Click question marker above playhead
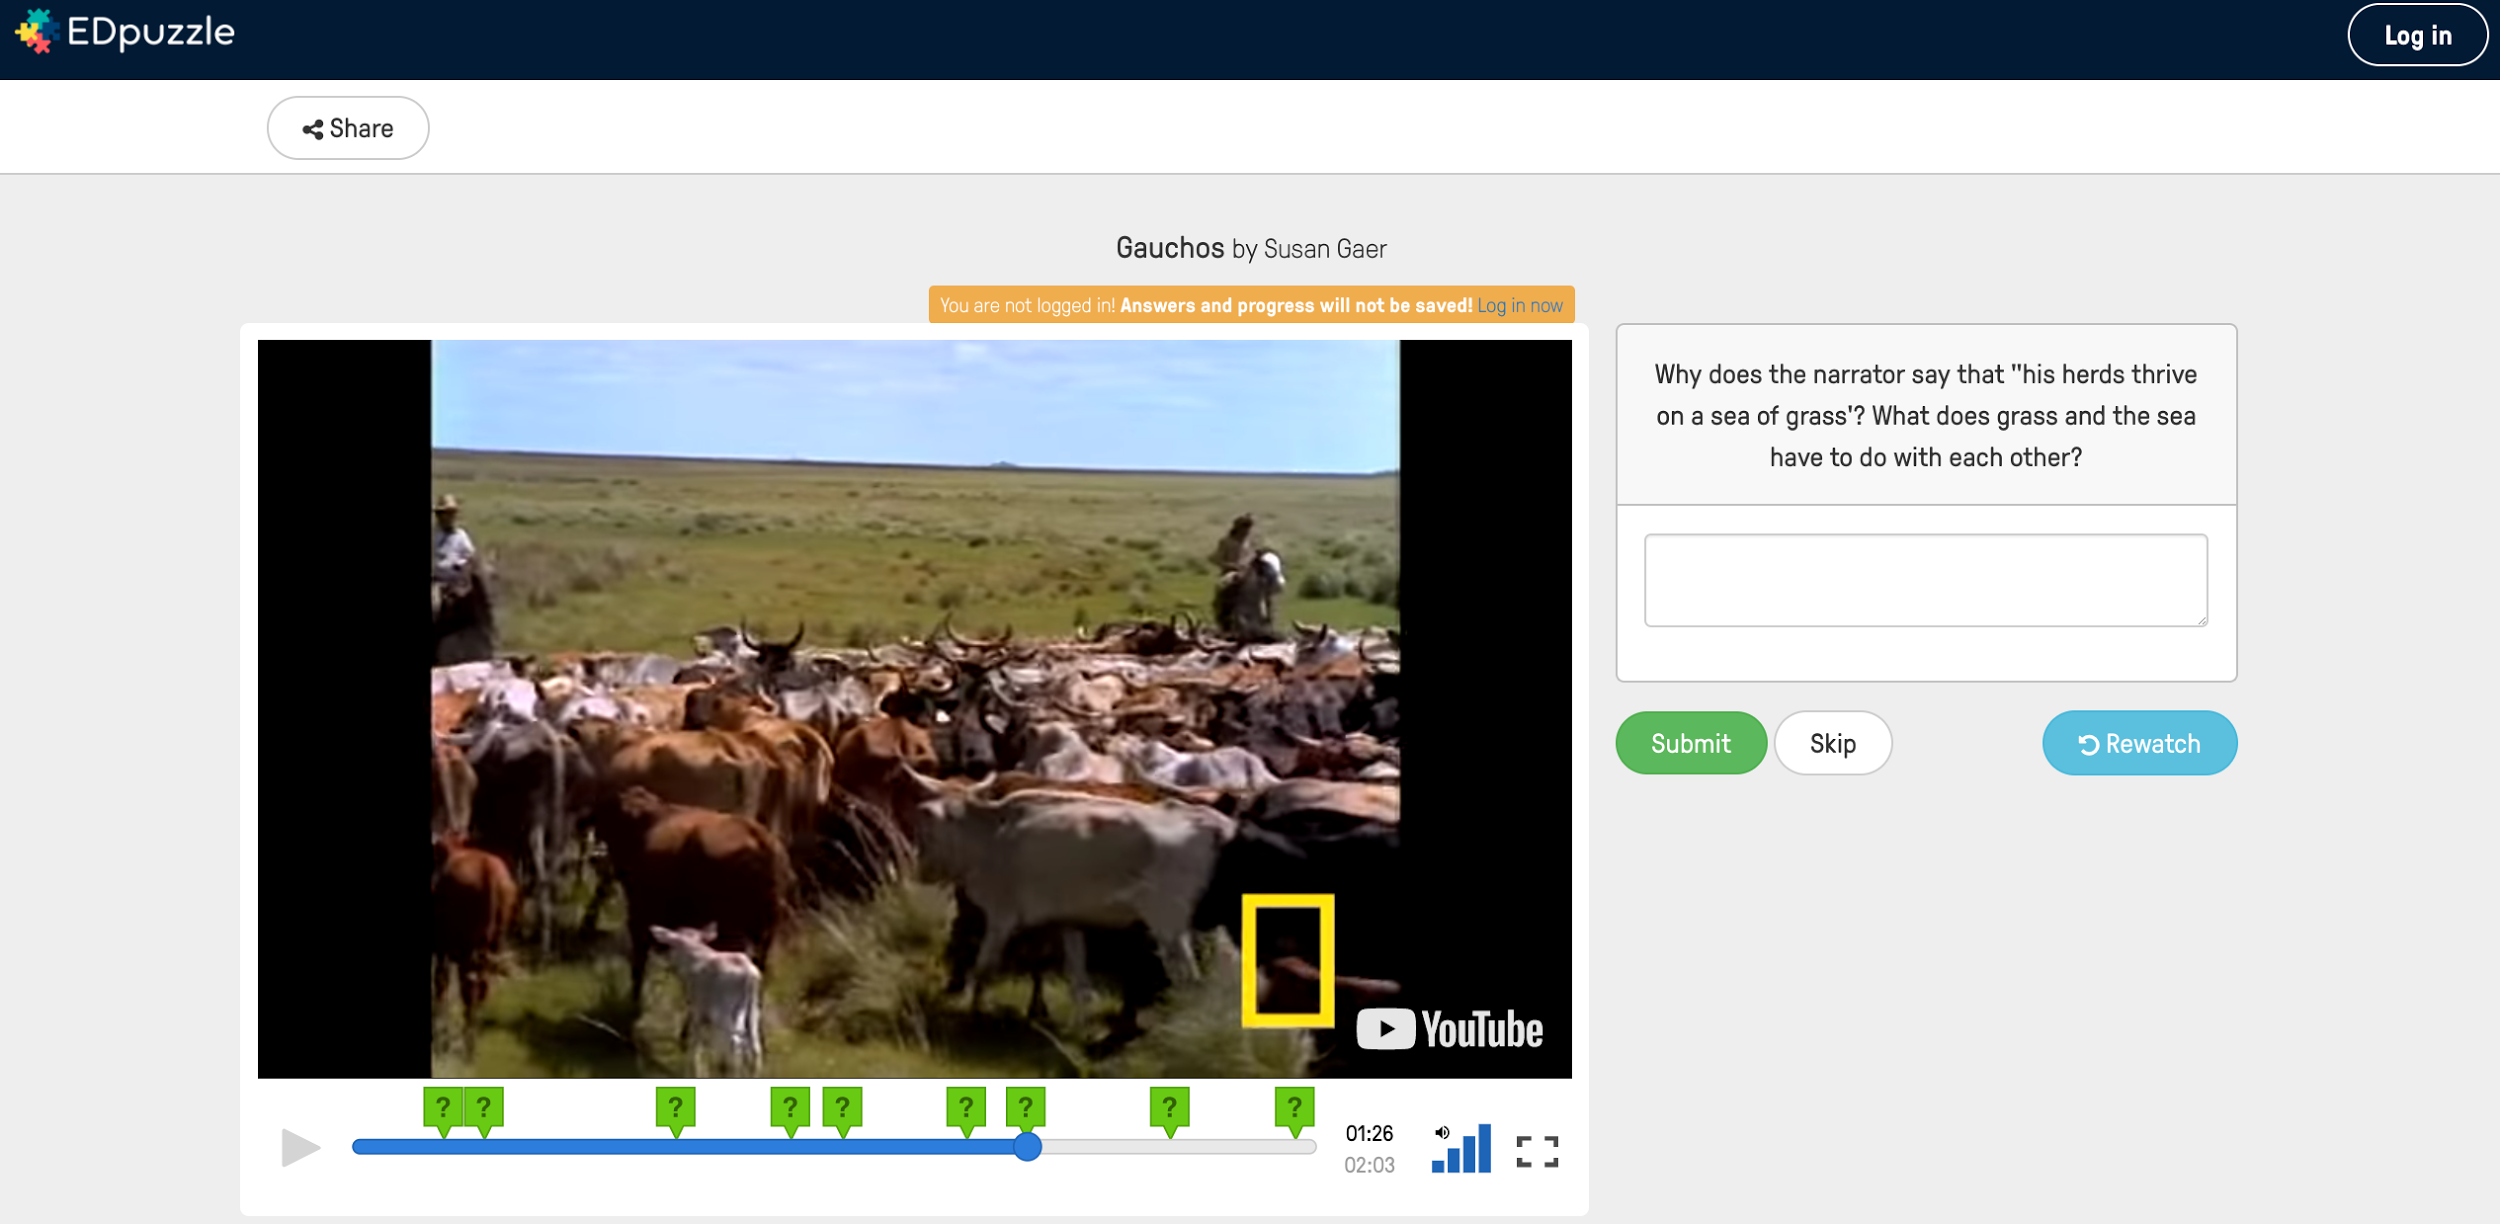Viewport: 2500px width, 1224px height. pos(1026,1108)
